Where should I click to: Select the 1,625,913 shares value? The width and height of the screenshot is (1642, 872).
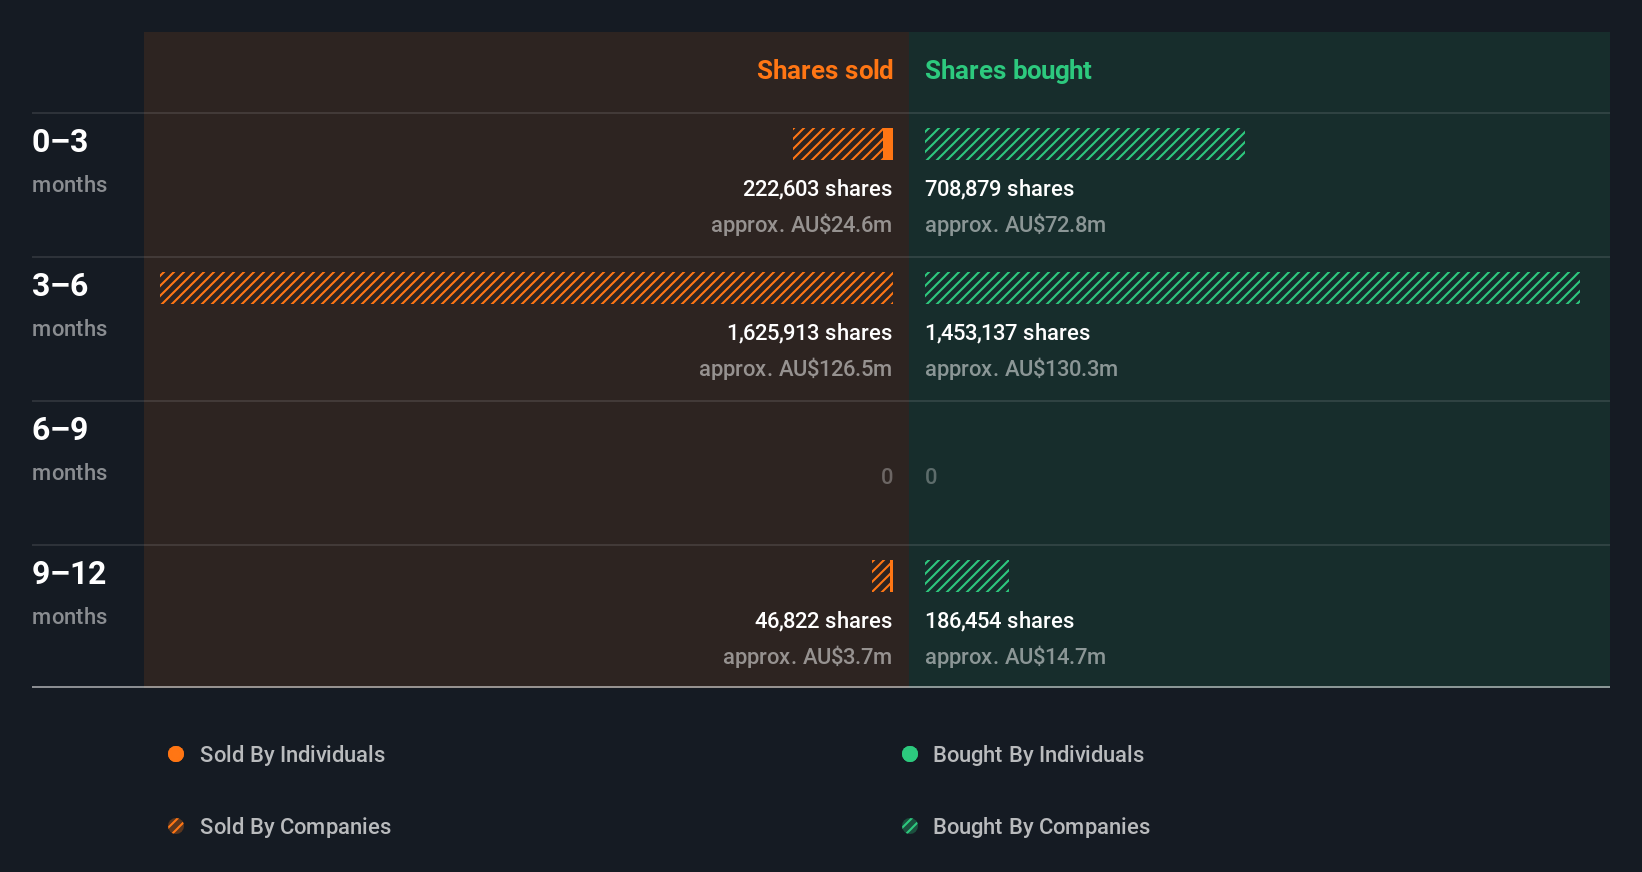[809, 332]
